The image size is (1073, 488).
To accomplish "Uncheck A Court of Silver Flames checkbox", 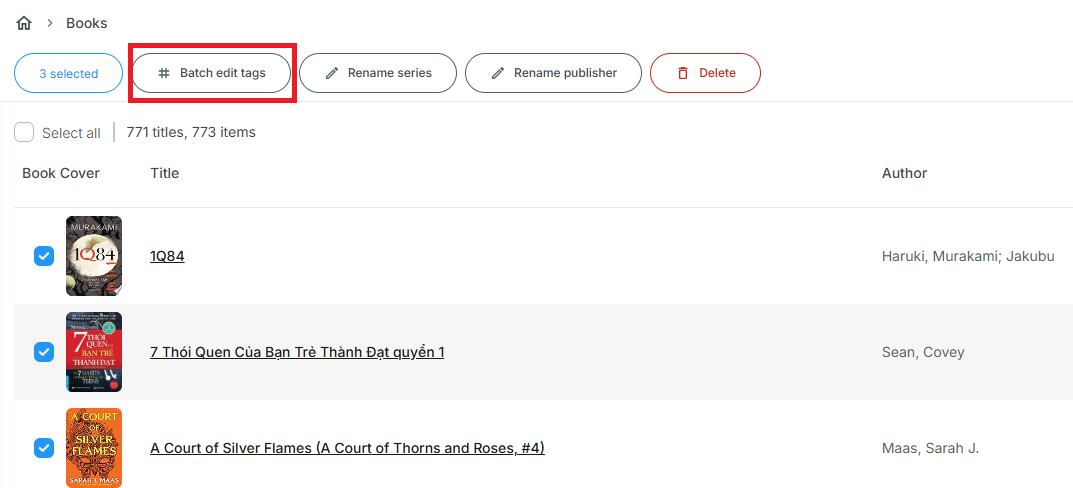I will coord(44,448).
